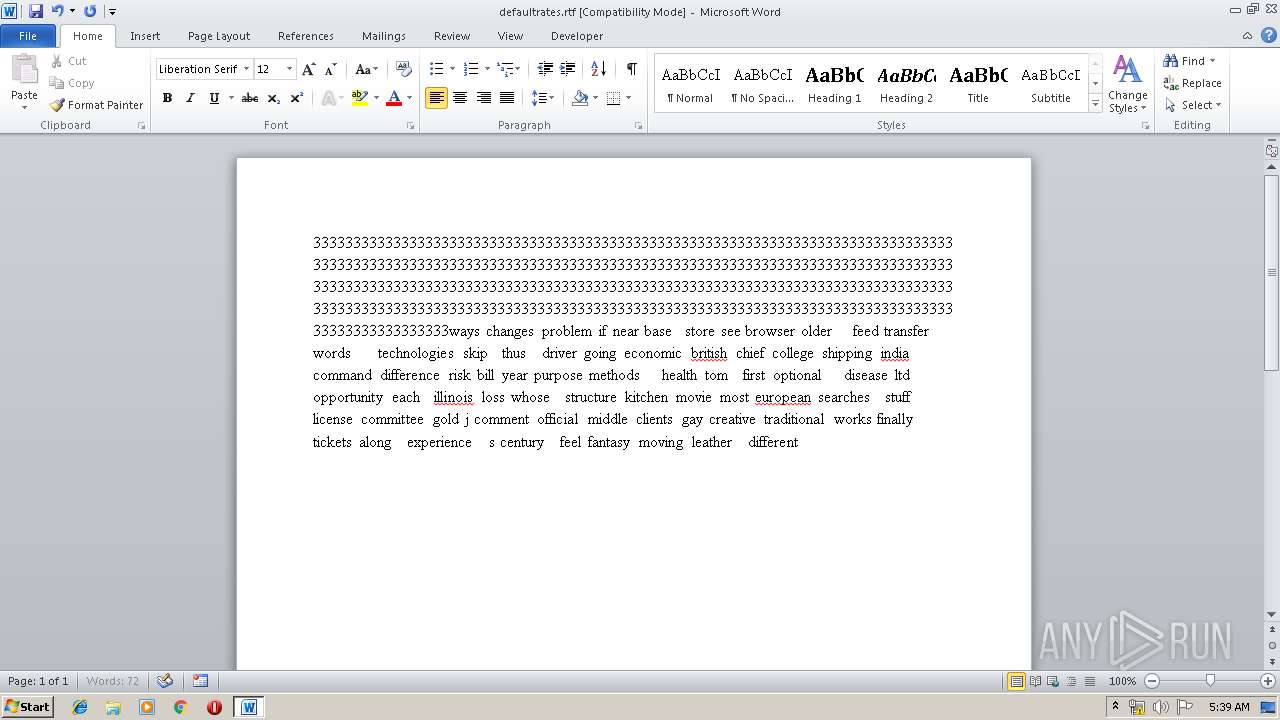Image resolution: width=1280 pixels, height=720 pixels.
Task: Toggle Align Text Right
Action: 484,98
